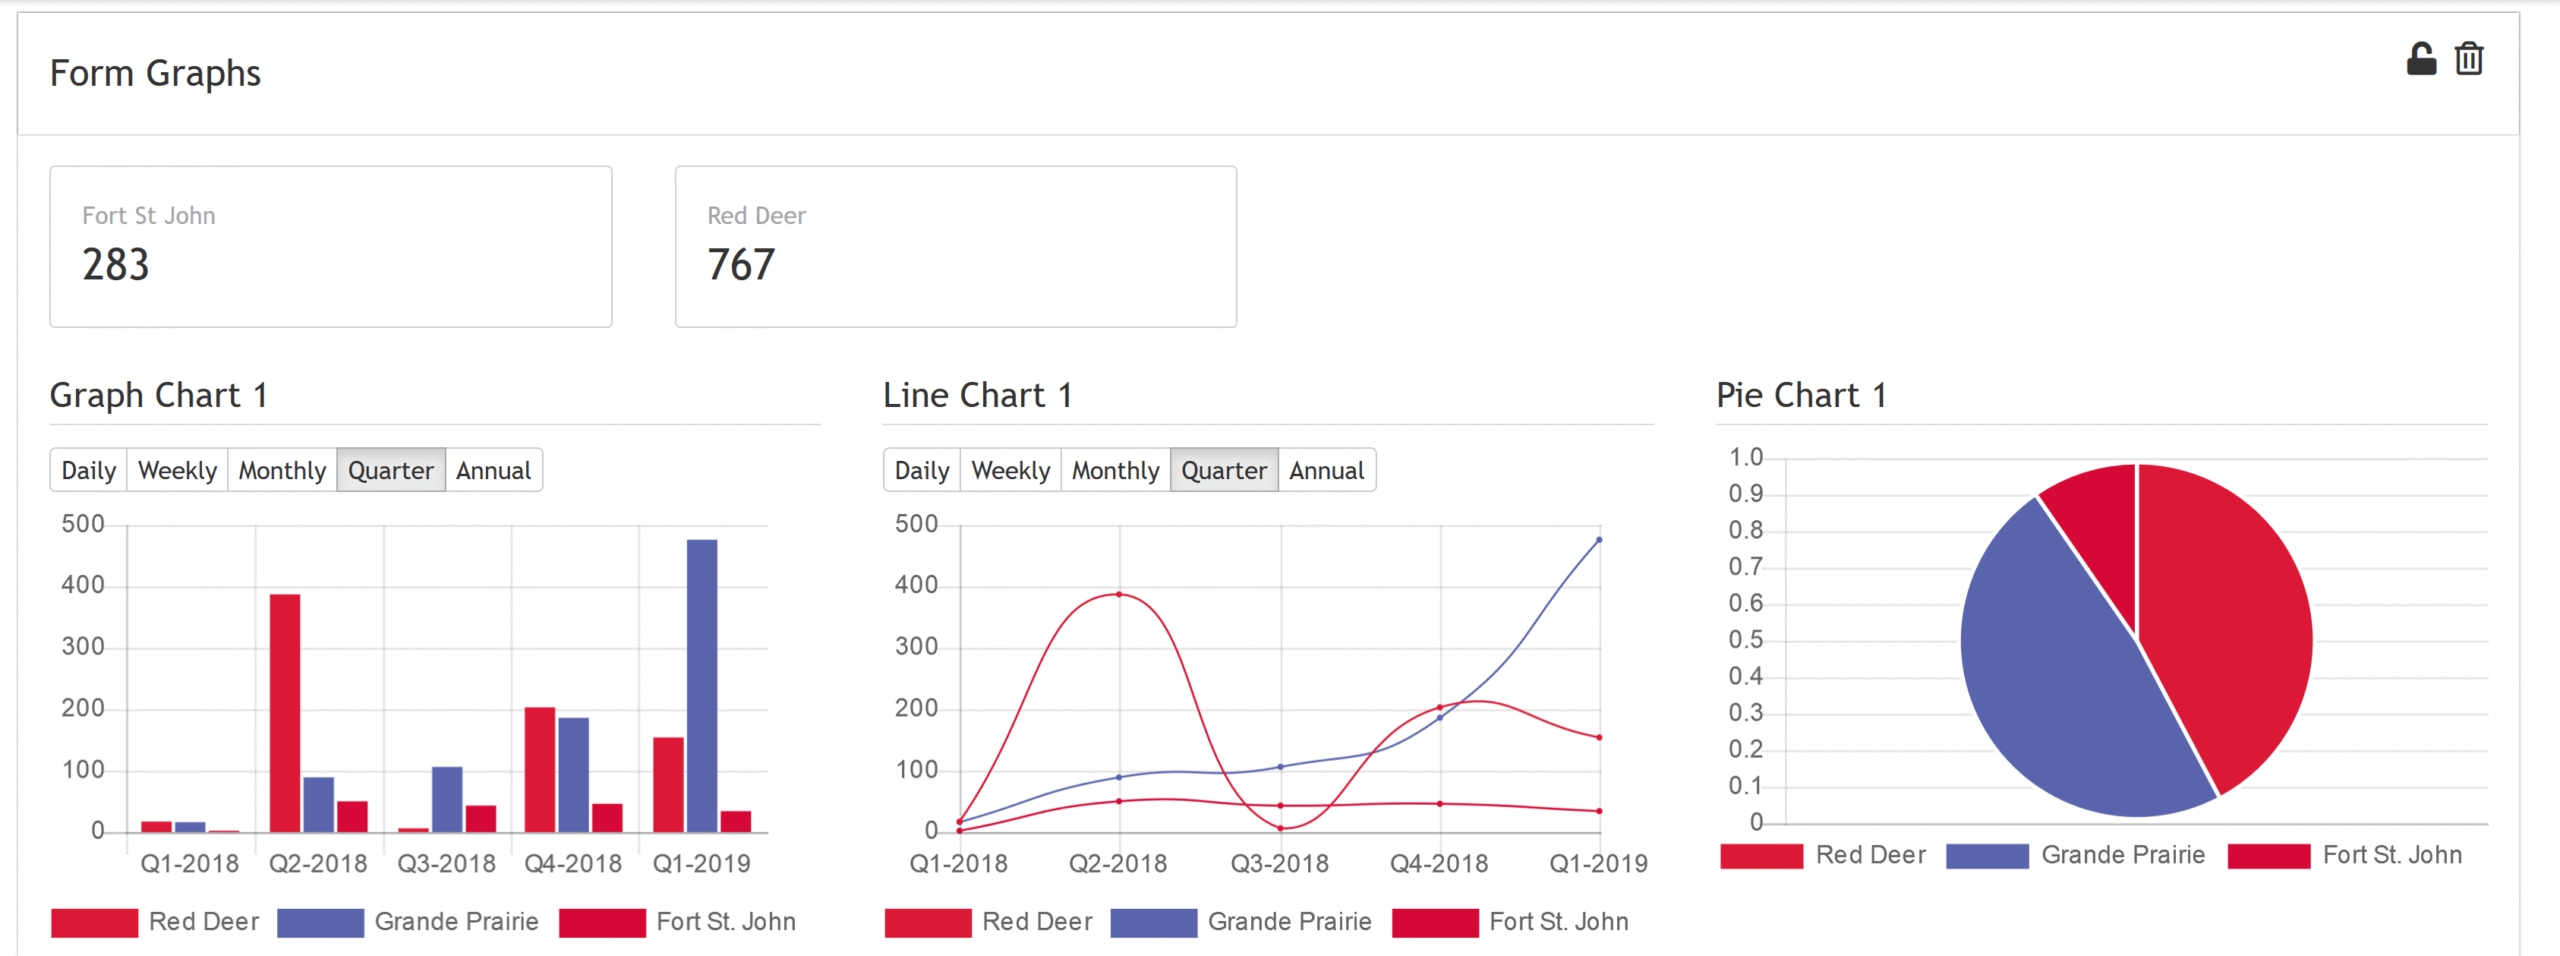Choose Monthly for Graph Chart 1
This screenshot has width=2560, height=956.
point(282,470)
